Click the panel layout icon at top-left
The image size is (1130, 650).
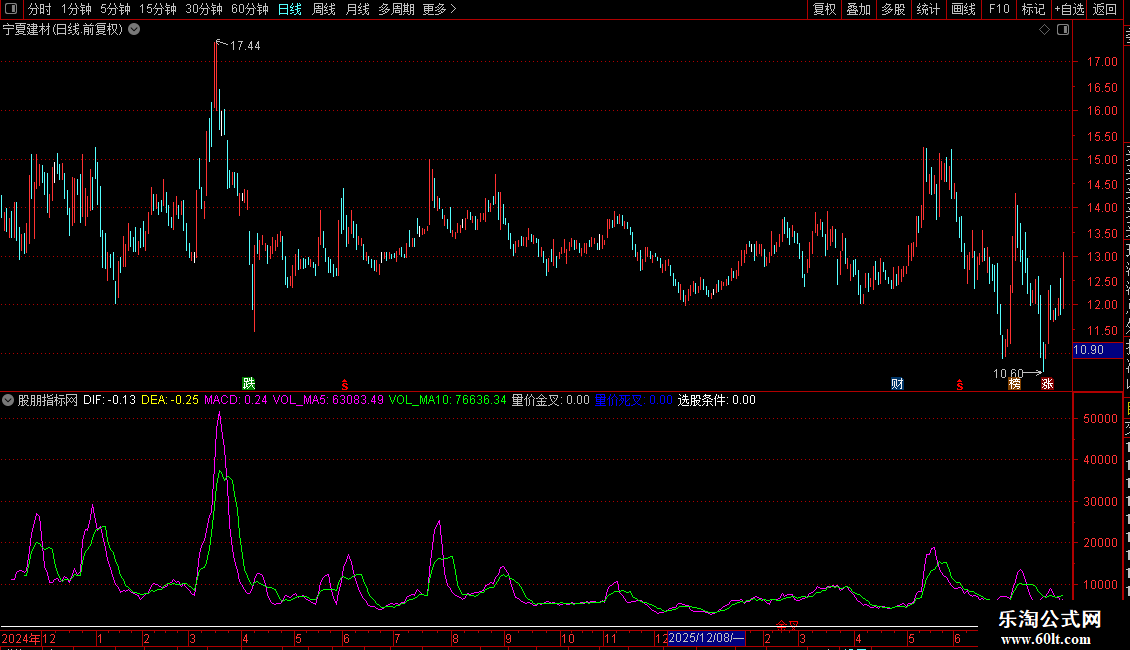click(11, 9)
